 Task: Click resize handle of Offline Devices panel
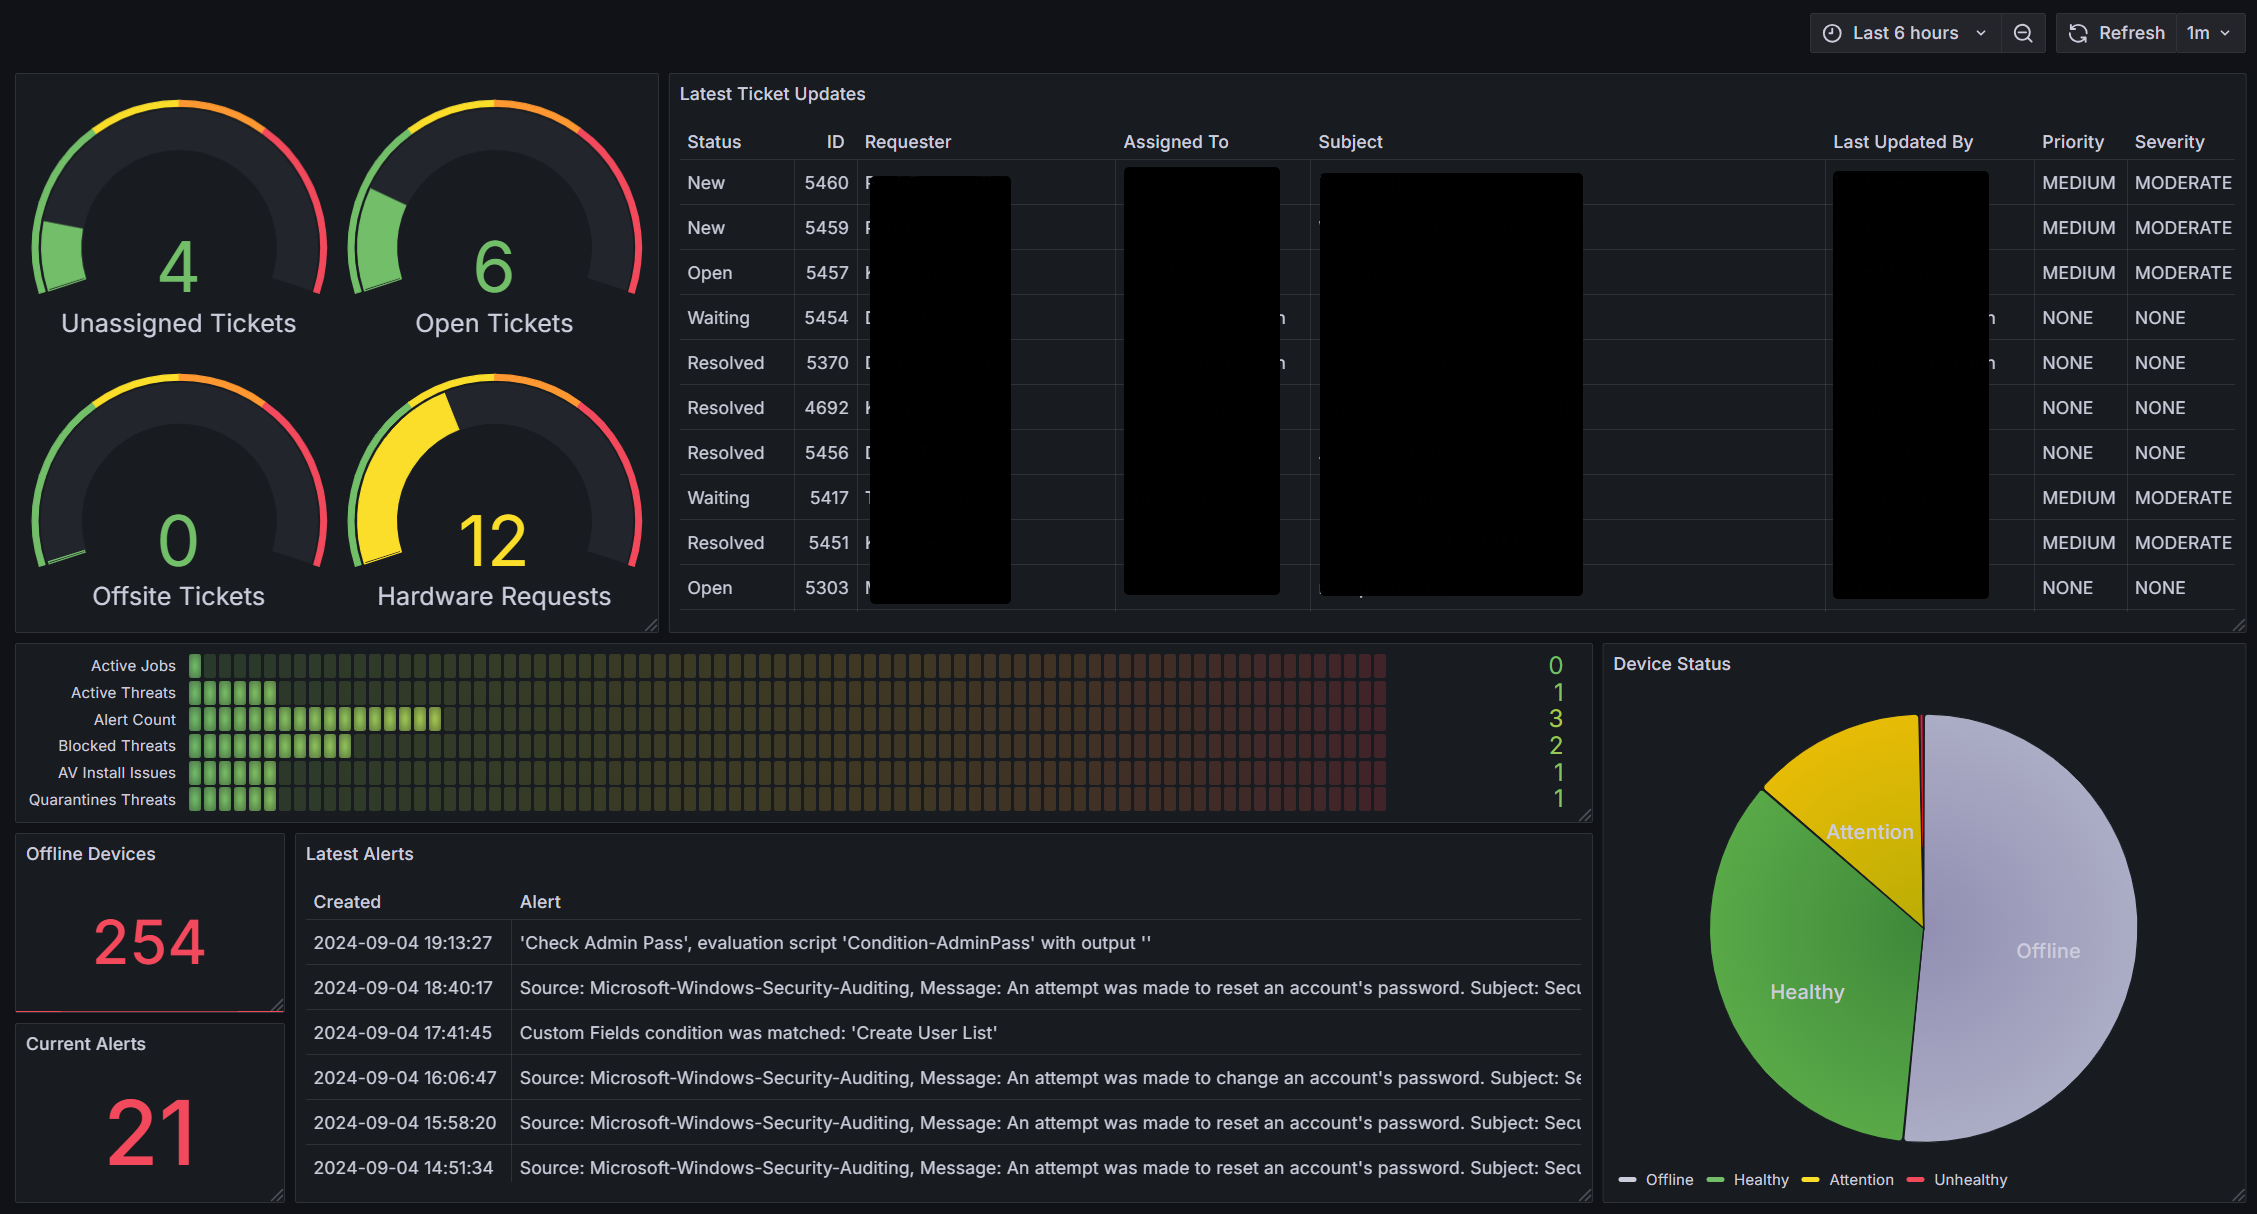coord(277,1005)
